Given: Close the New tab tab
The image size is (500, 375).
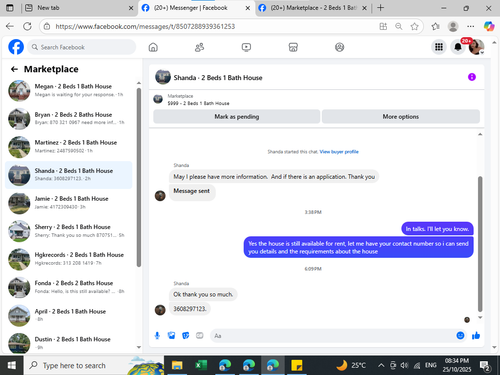Looking at the screenshot, I should (131, 8).
